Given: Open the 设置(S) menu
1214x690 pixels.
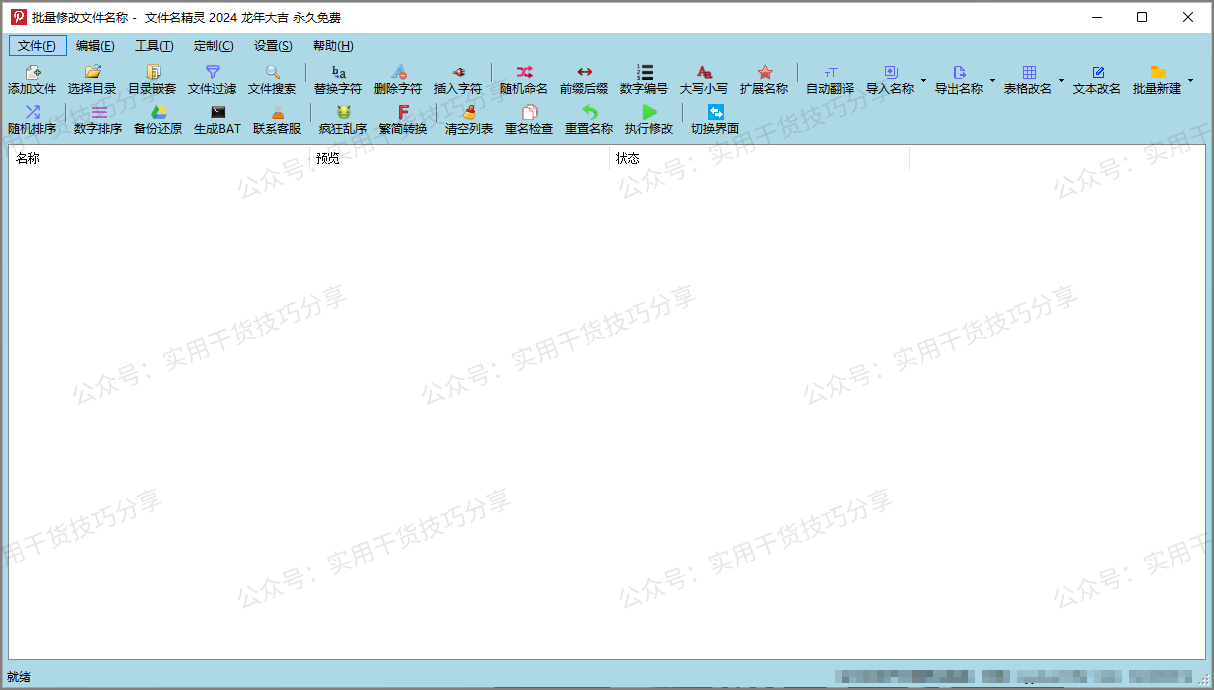Looking at the screenshot, I should 275,45.
